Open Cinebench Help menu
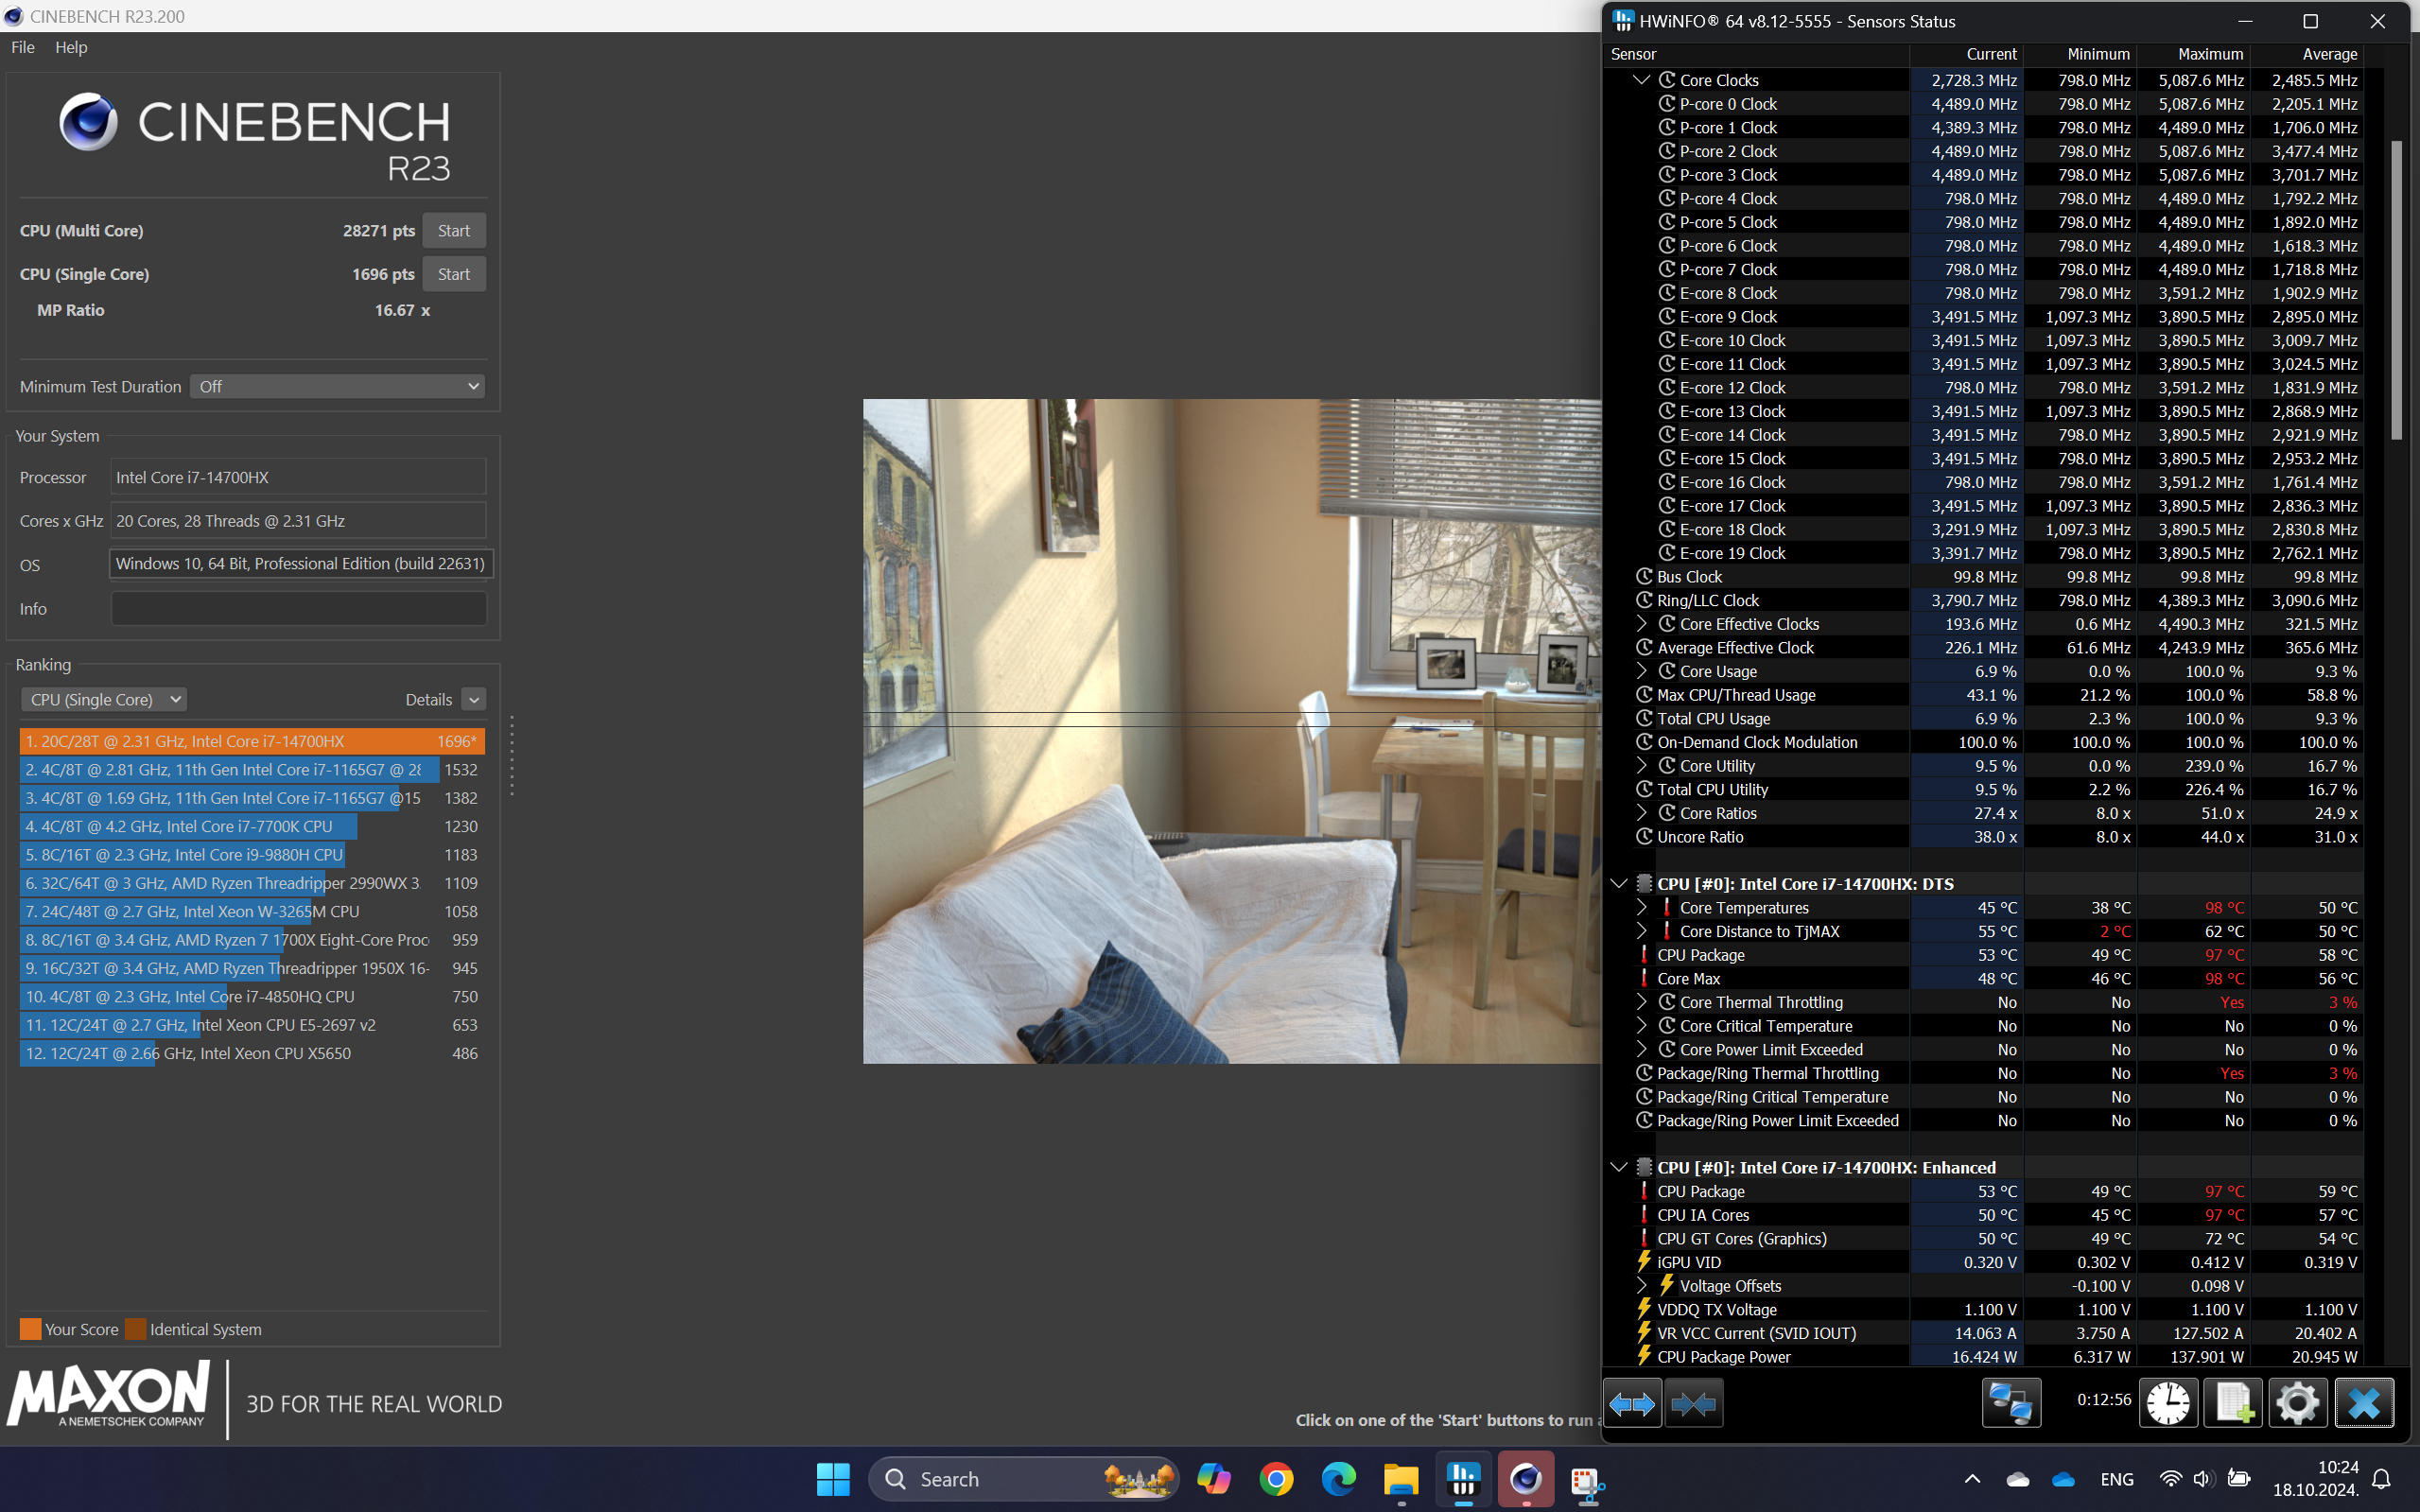Viewport: 2420px width, 1512px height. 71,47
